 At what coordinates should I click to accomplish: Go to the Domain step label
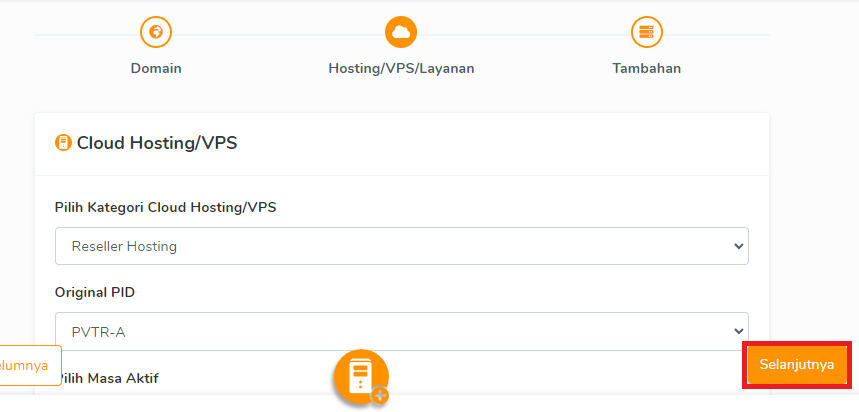(156, 69)
